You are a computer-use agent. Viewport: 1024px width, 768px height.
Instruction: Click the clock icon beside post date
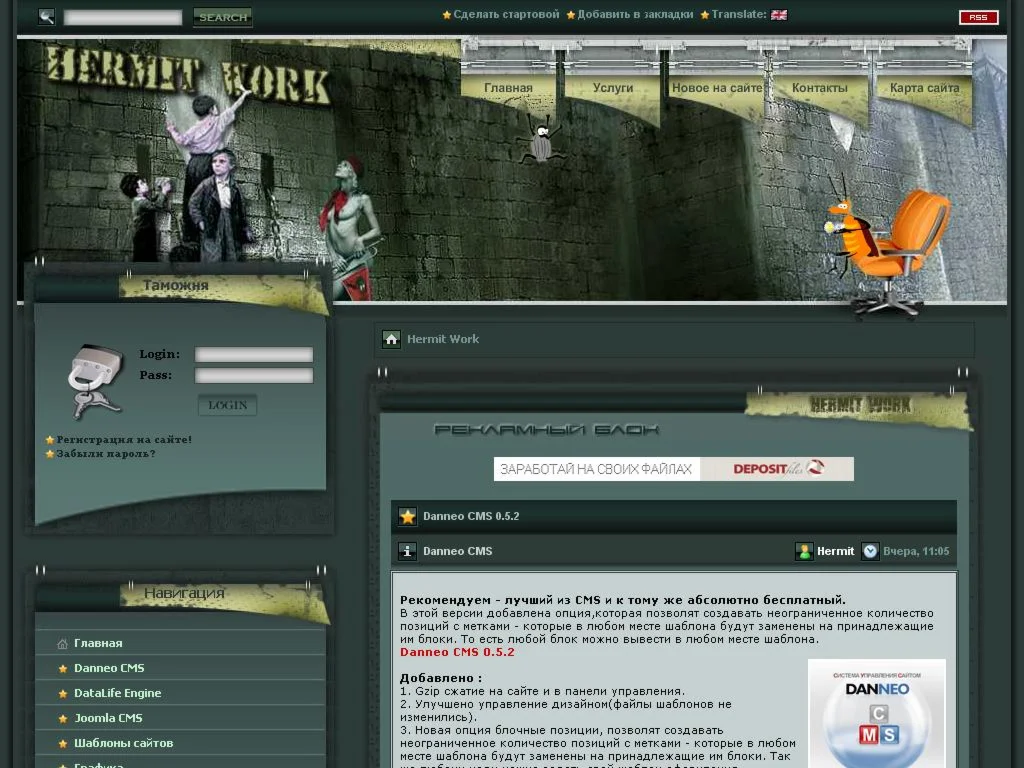[870, 551]
